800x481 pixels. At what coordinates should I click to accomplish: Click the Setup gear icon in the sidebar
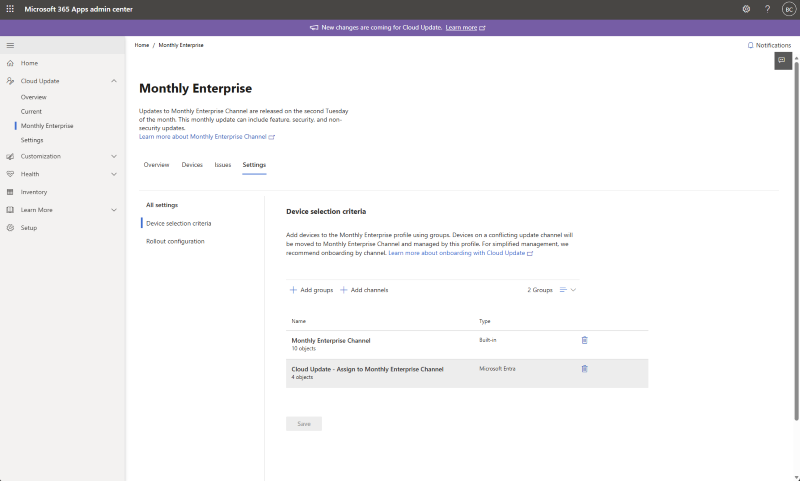[10, 228]
